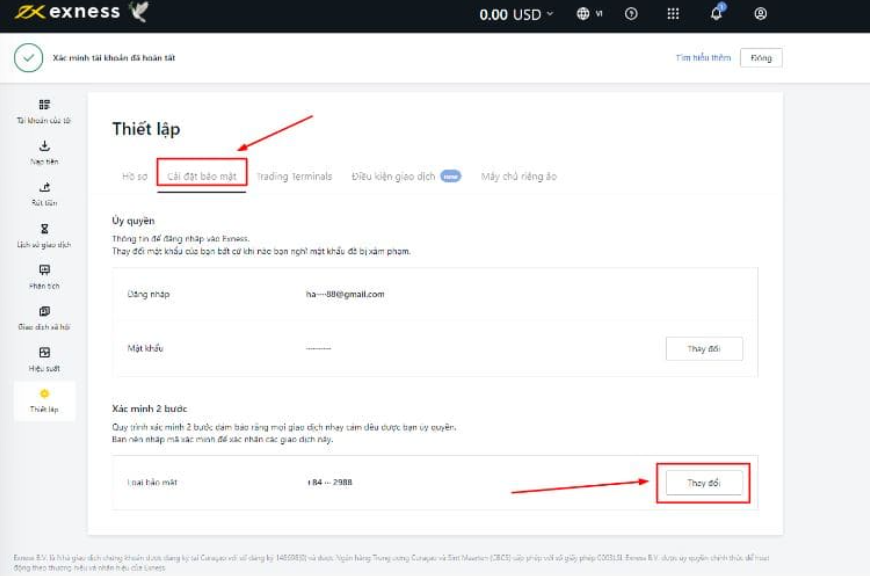Click the Tìm hiểu thêm link
This screenshot has height=576, width=870.
coord(703,58)
